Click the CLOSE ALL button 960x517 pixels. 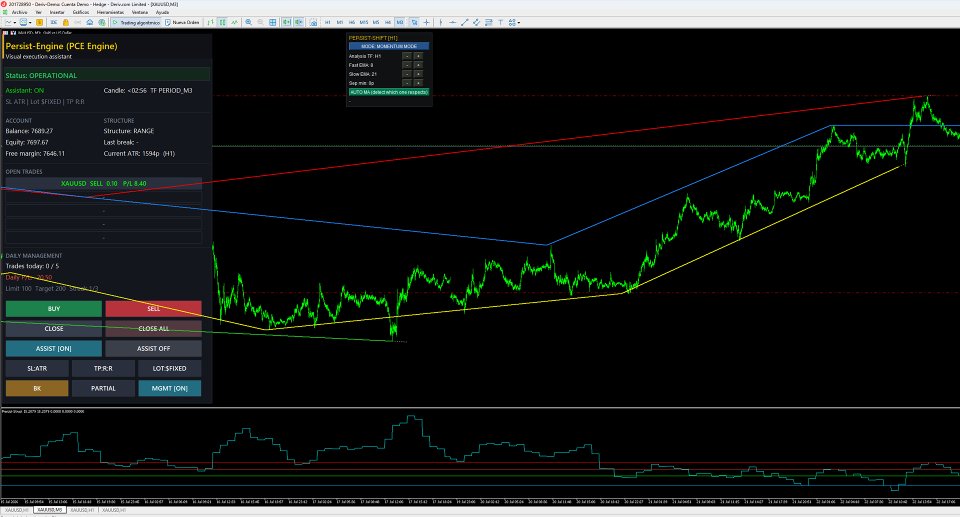(153, 328)
